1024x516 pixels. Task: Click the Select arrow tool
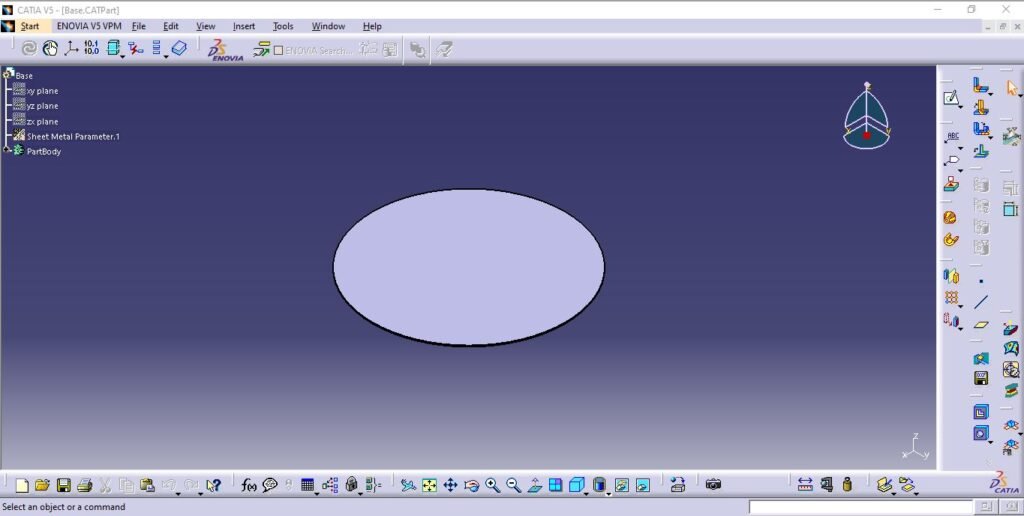tap(1012, 88)
